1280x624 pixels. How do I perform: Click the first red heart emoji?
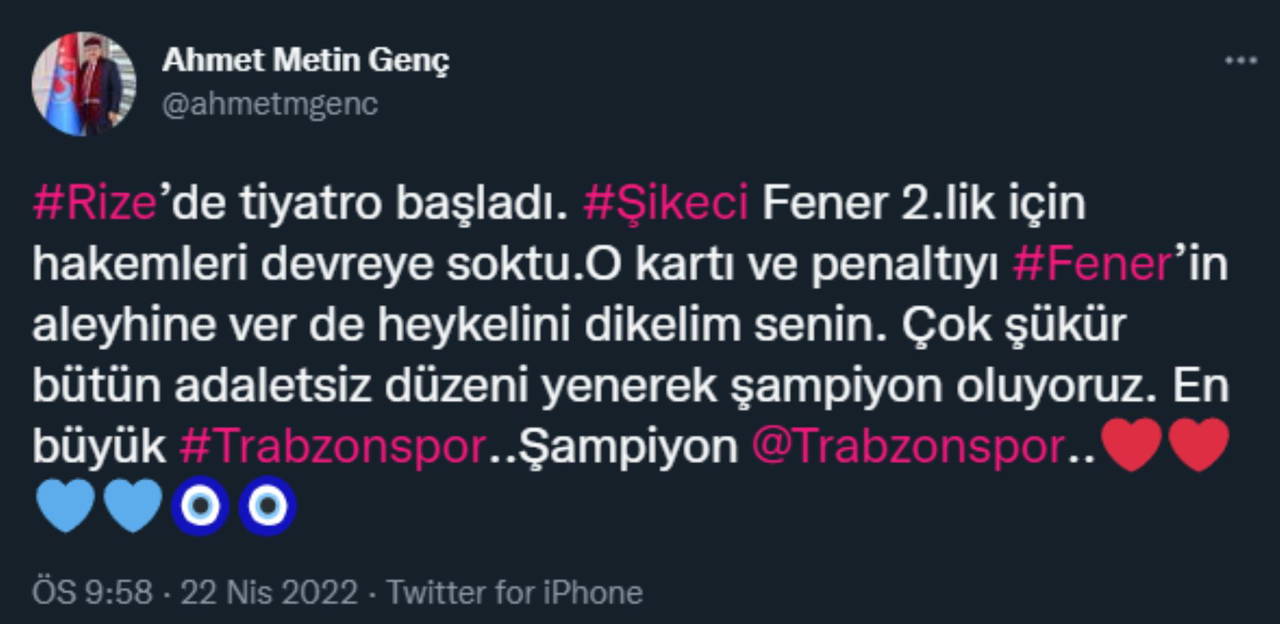[x=1133, y=446]
